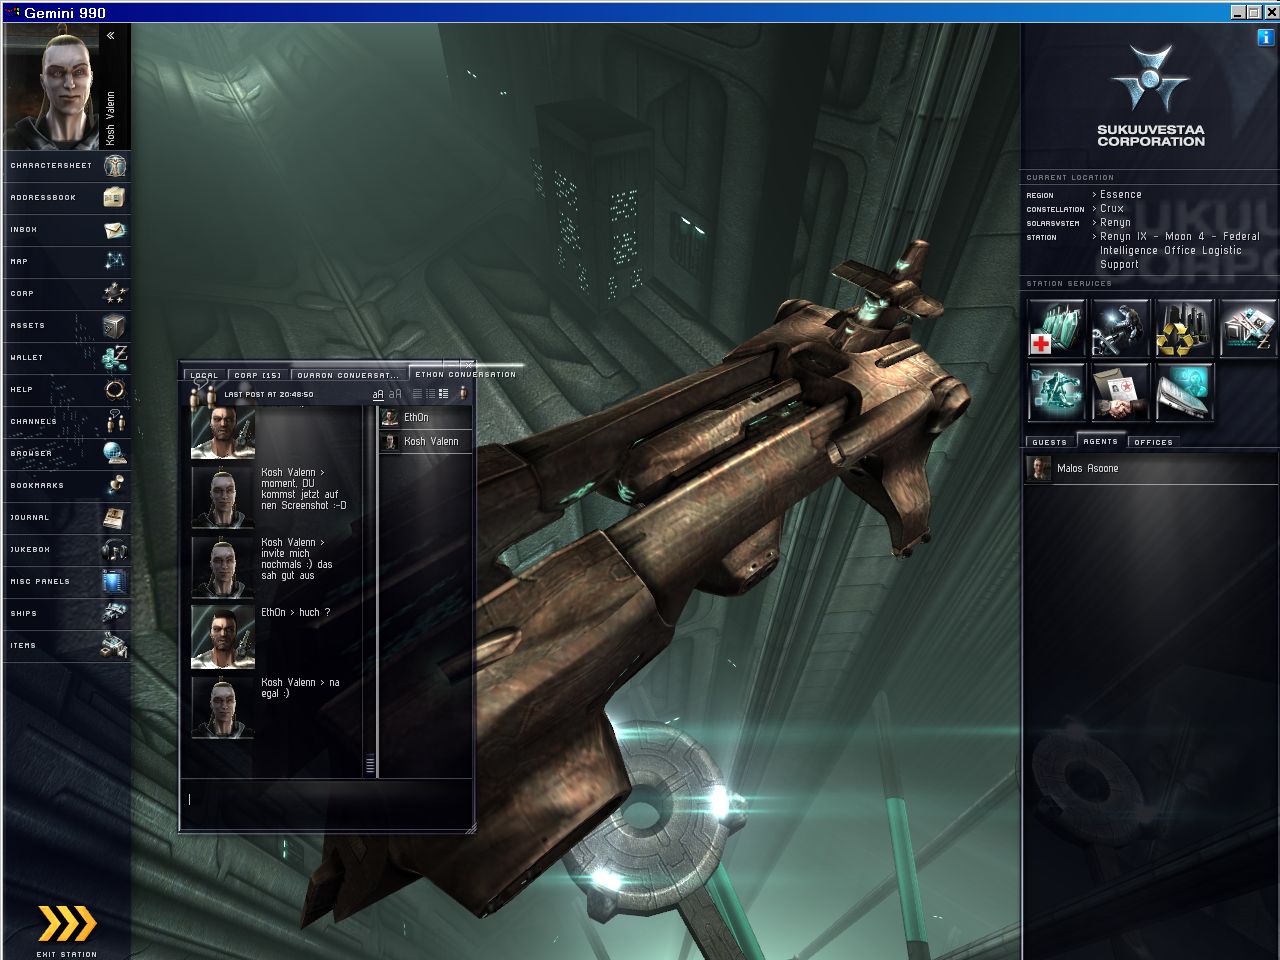The width and height of the screenshot is (1280, 960).
Task: Switch to the Local chat tab
Action: tap(204, 375)
